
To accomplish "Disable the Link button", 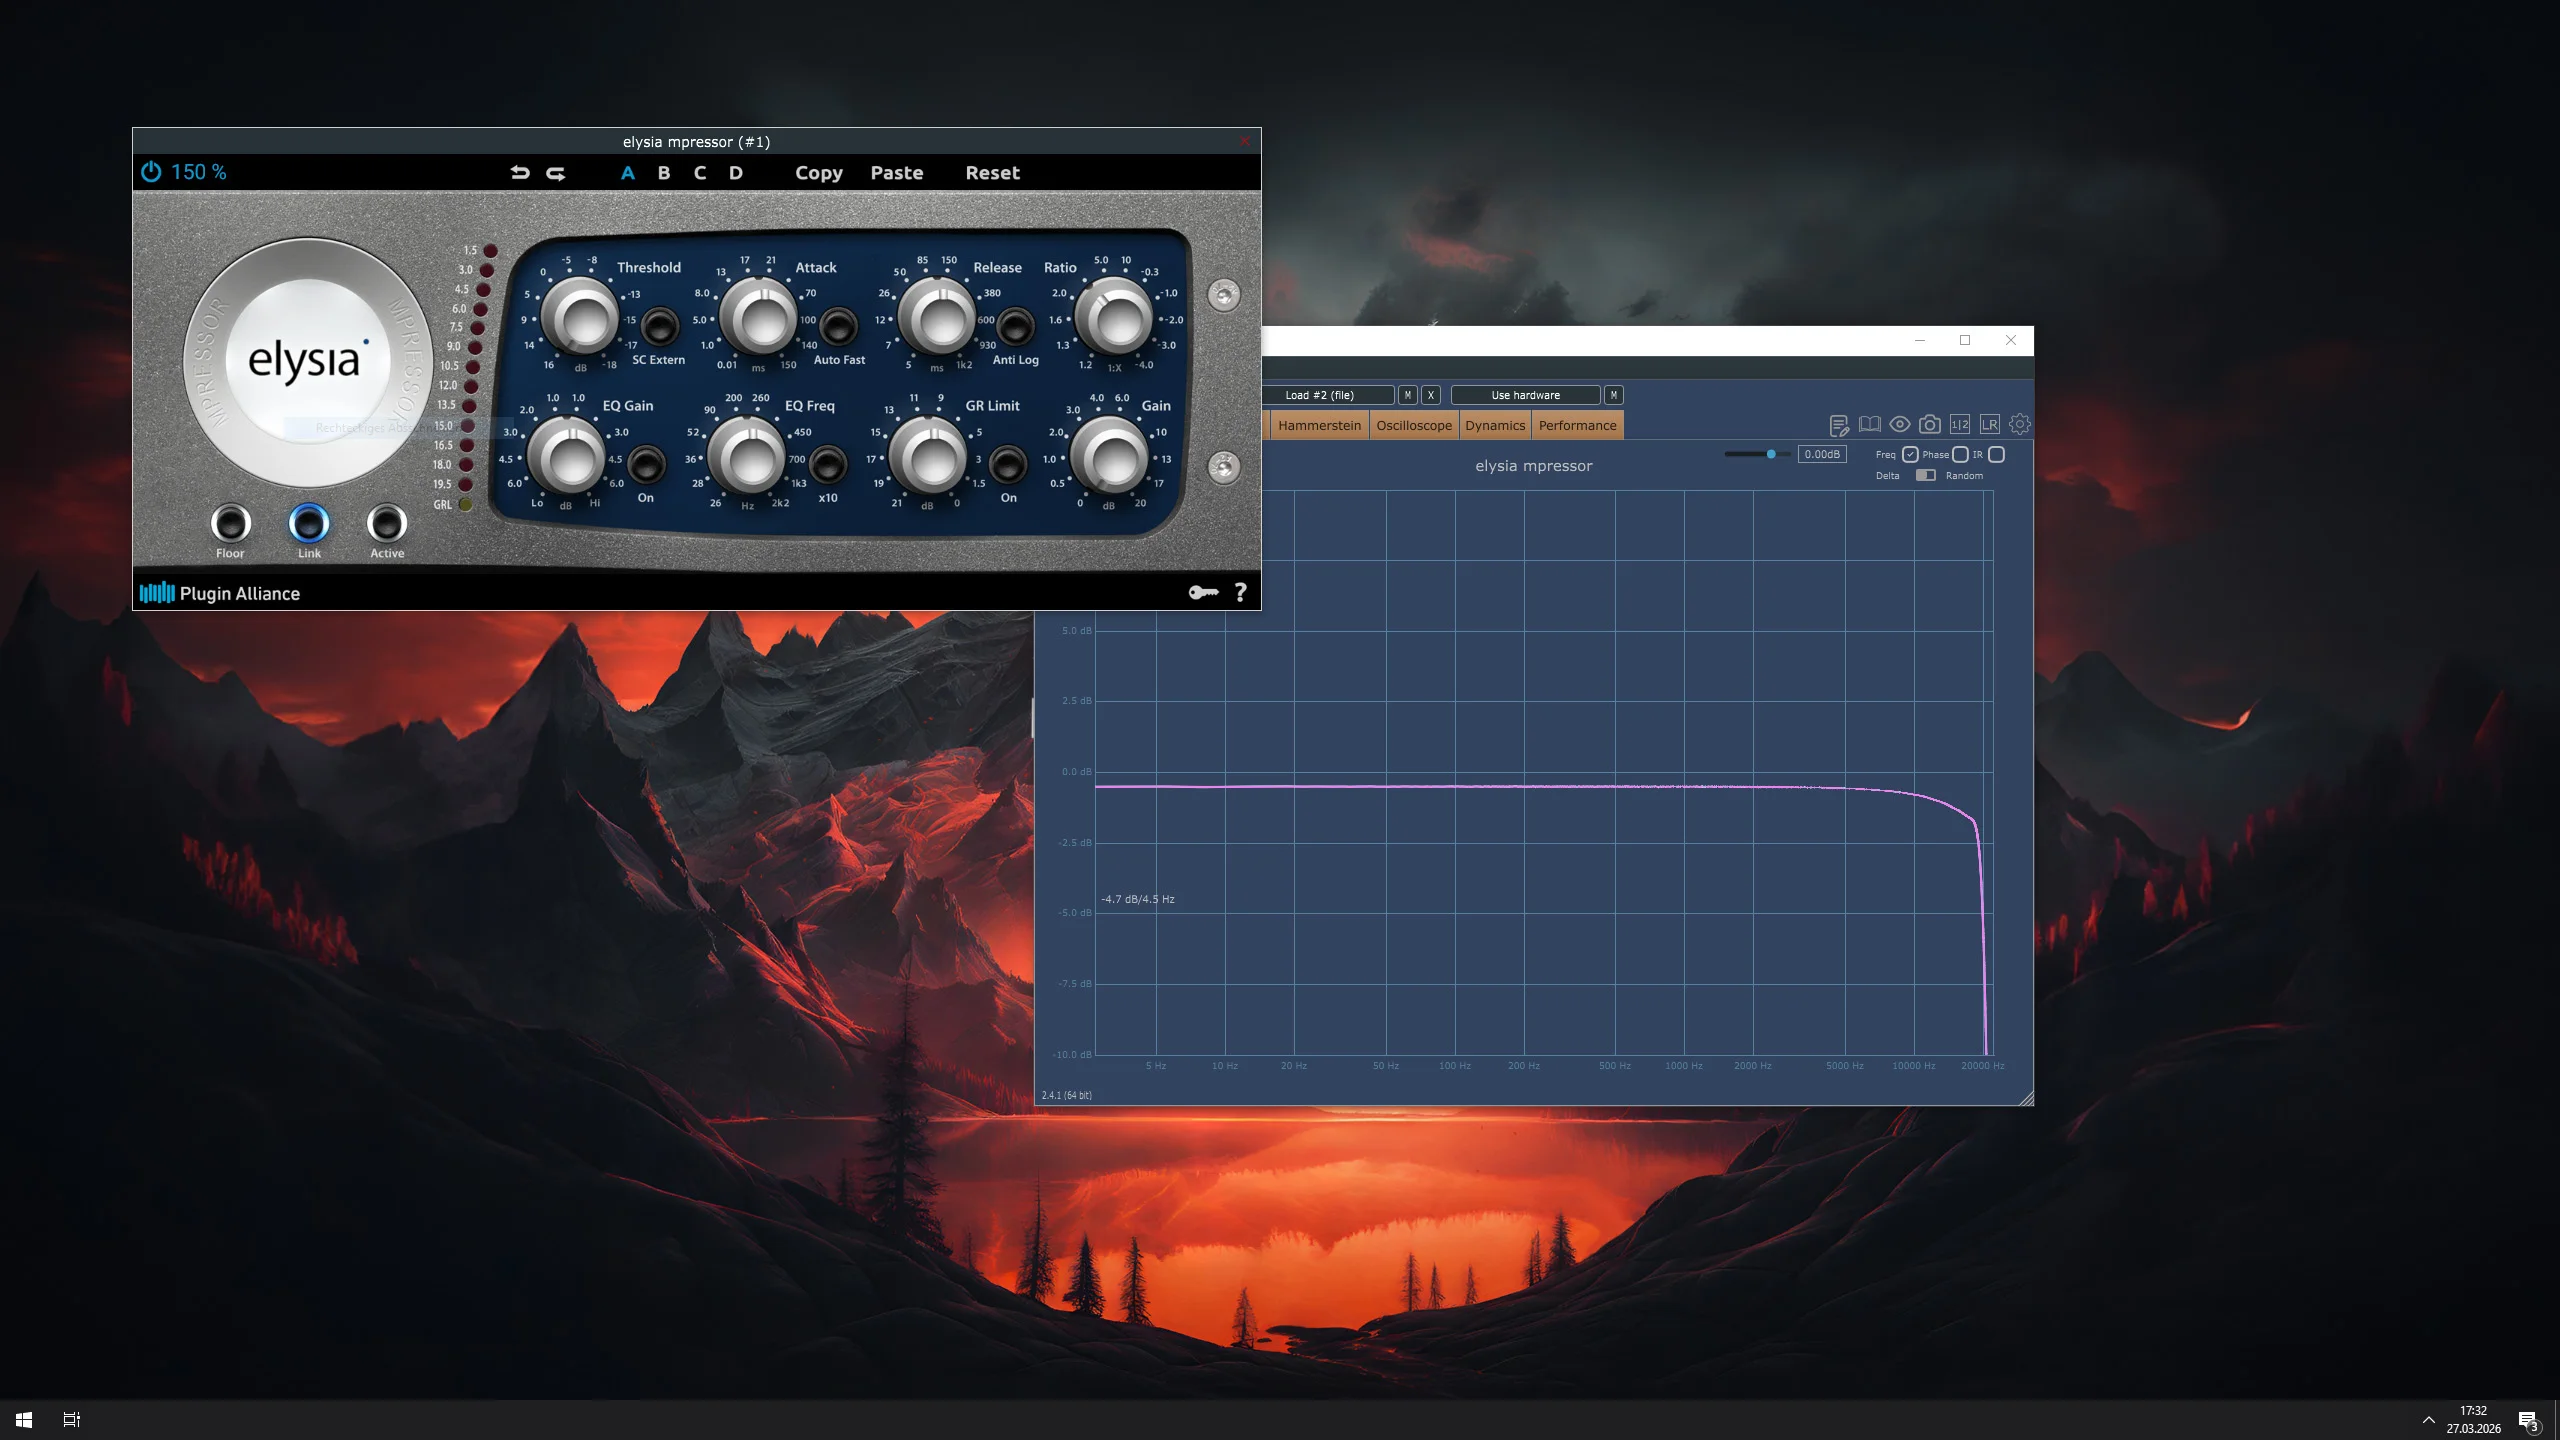I will coord(309,523).
